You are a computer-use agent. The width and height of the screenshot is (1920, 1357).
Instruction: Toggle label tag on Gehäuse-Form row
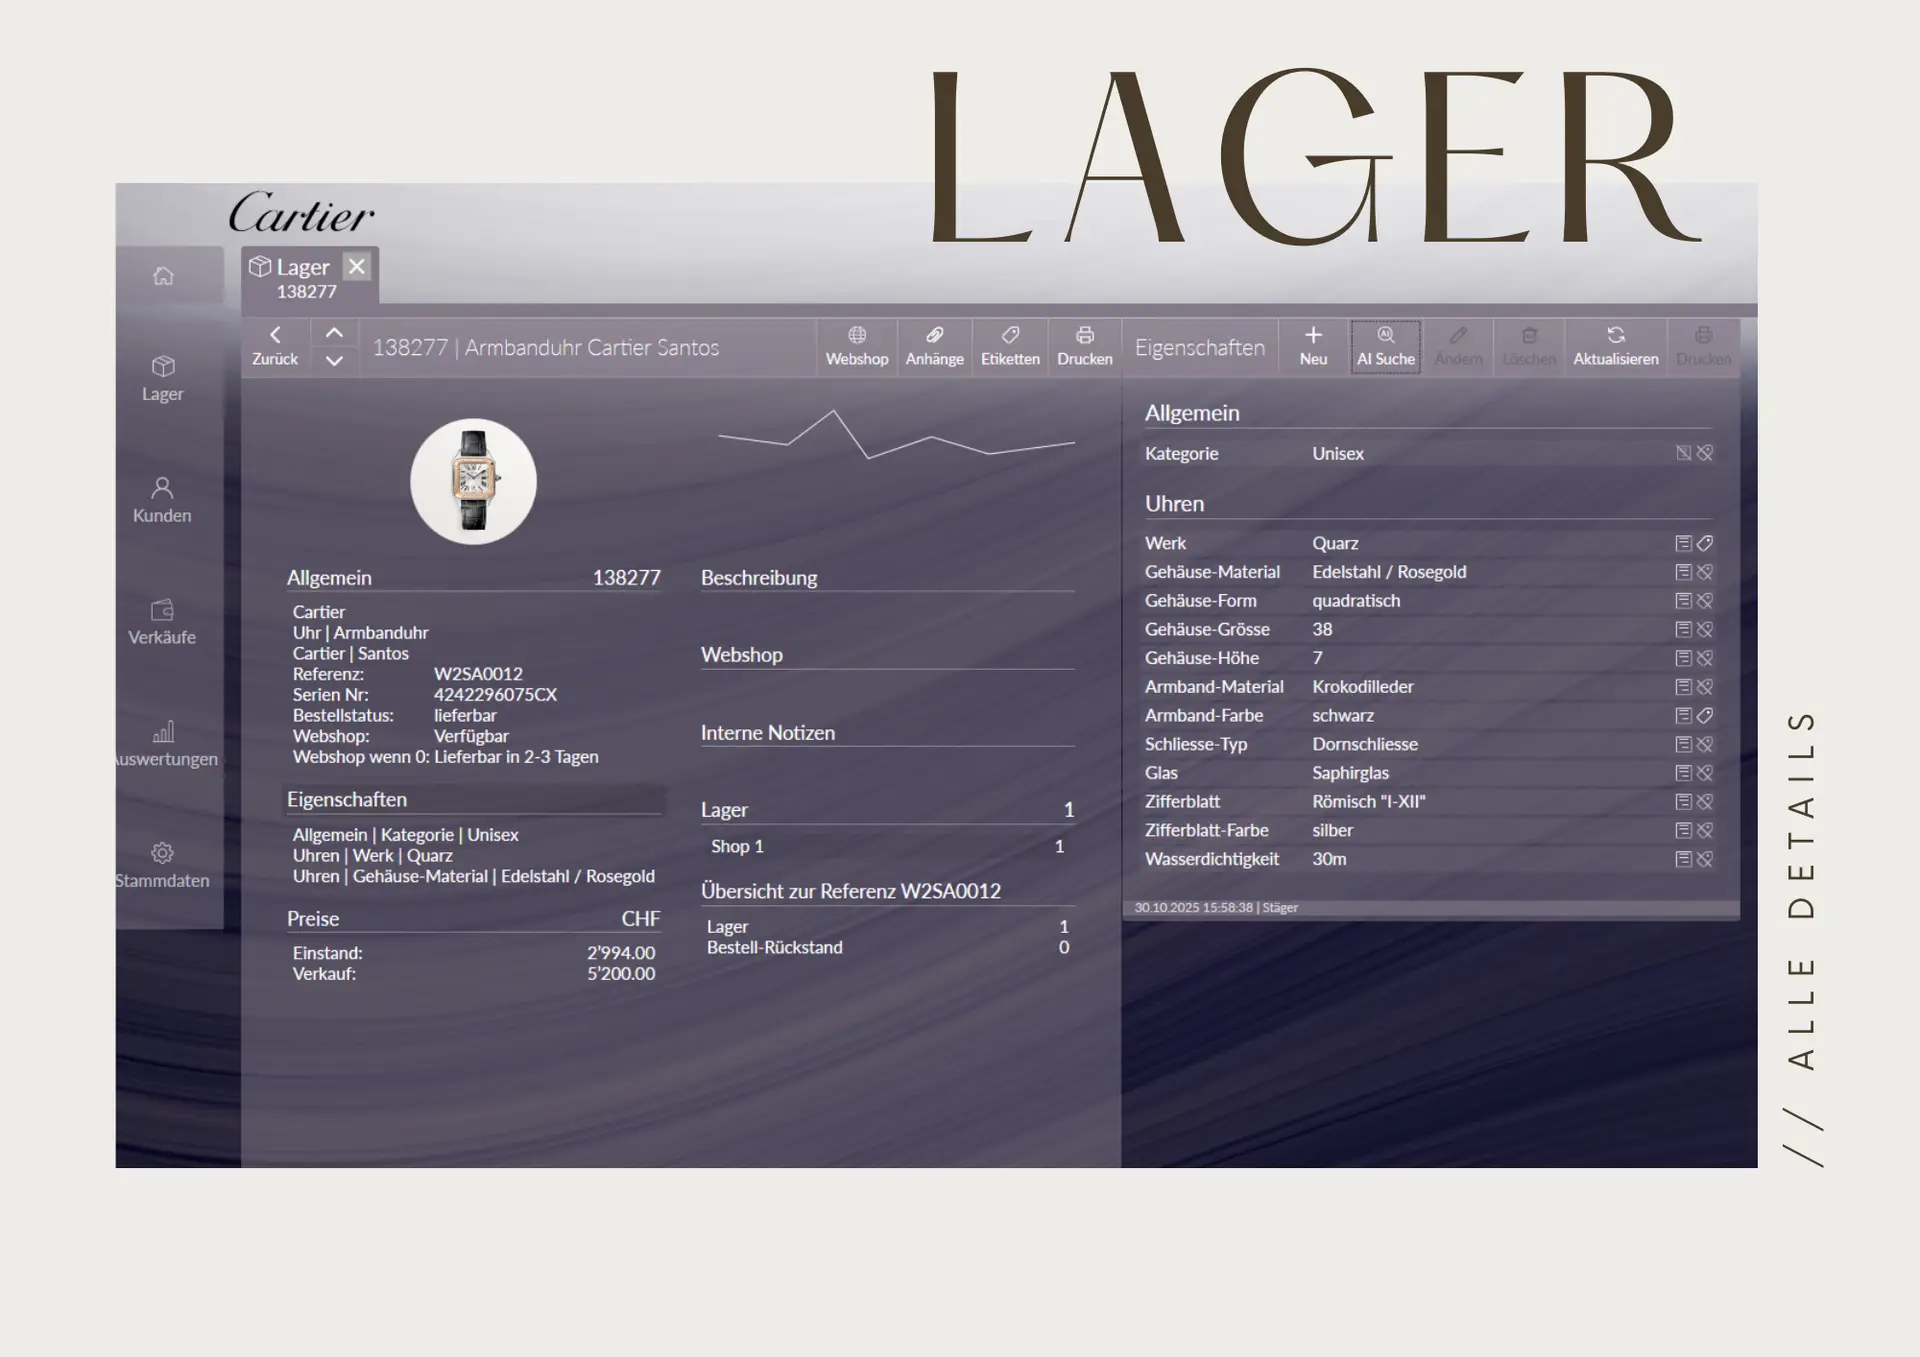tap(1706, 601)
